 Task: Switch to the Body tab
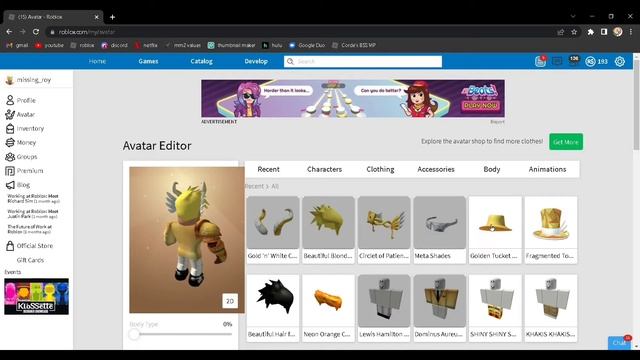click(x=492, y=169)
